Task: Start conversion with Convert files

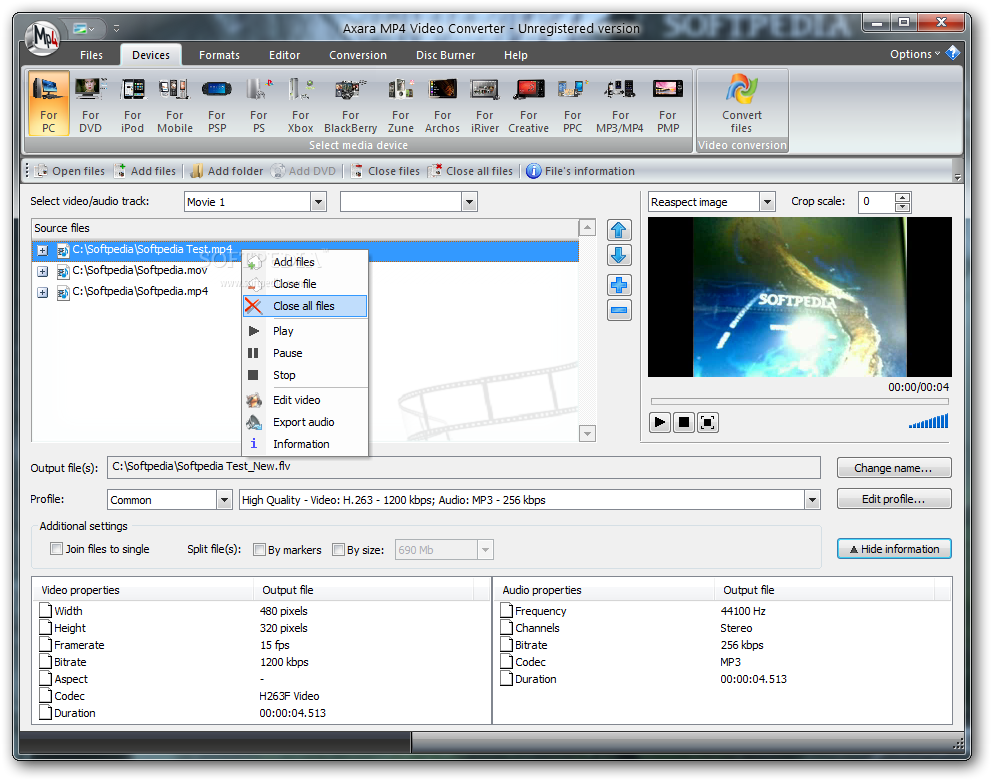Action: (742, 104)
